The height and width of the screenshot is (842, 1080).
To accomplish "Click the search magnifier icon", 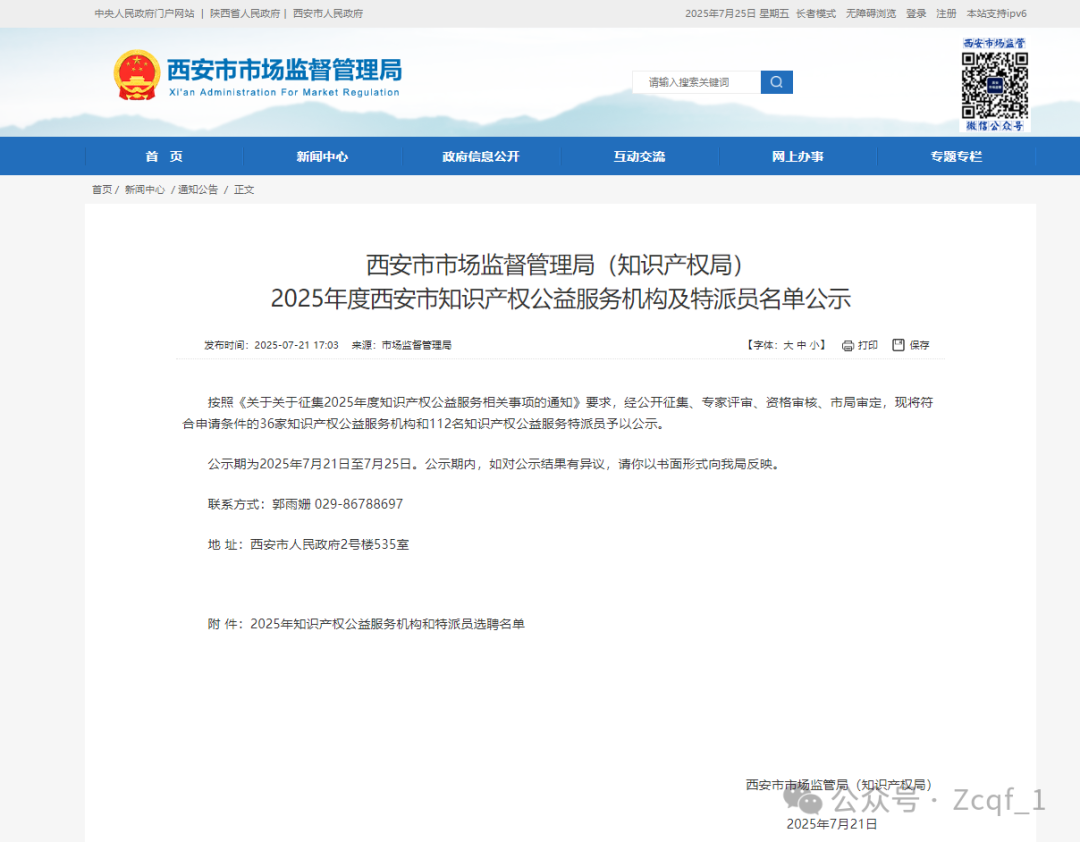I will [776, 82].
